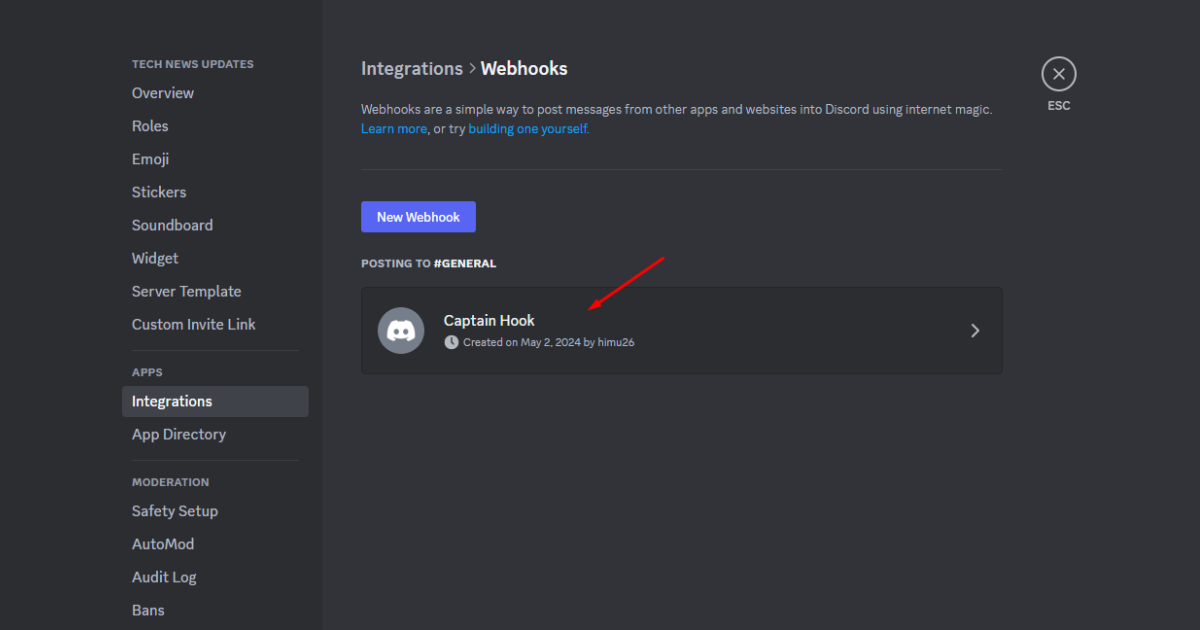Close settings with the ESC X icon
Image resolution: width=1200 pixels, height=630 pixels.
click(1059, 74)
